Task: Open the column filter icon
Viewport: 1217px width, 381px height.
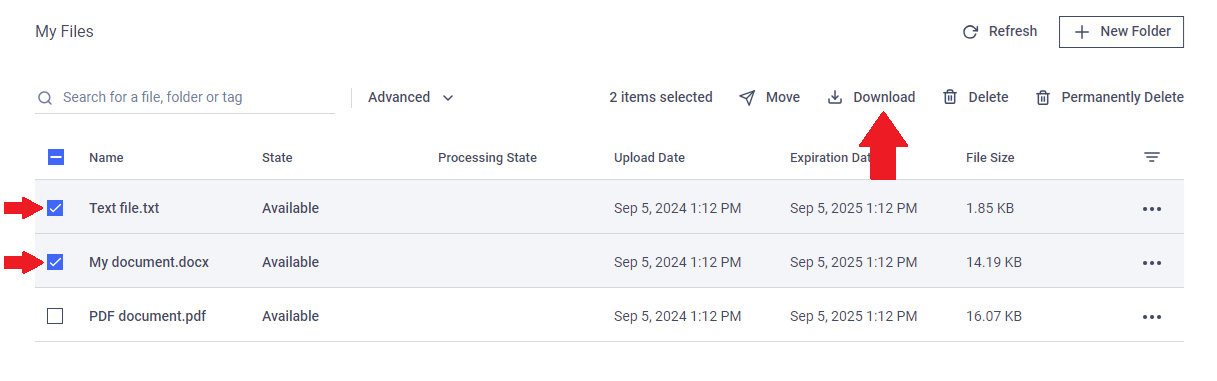Action: 1152,158
